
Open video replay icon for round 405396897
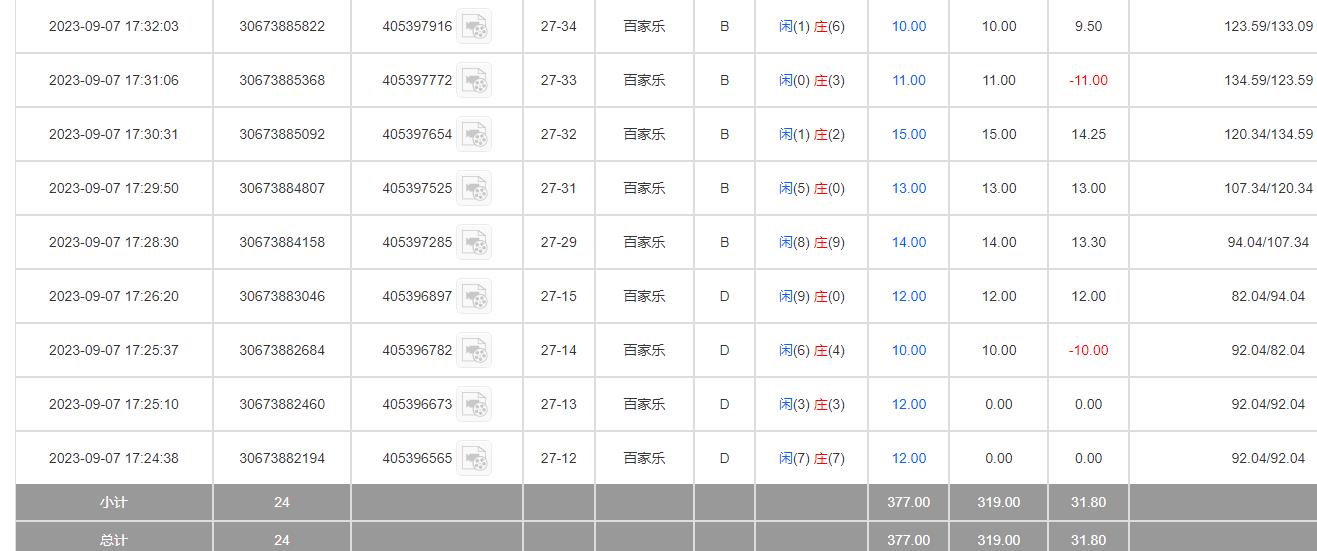[x=474, y=297]
